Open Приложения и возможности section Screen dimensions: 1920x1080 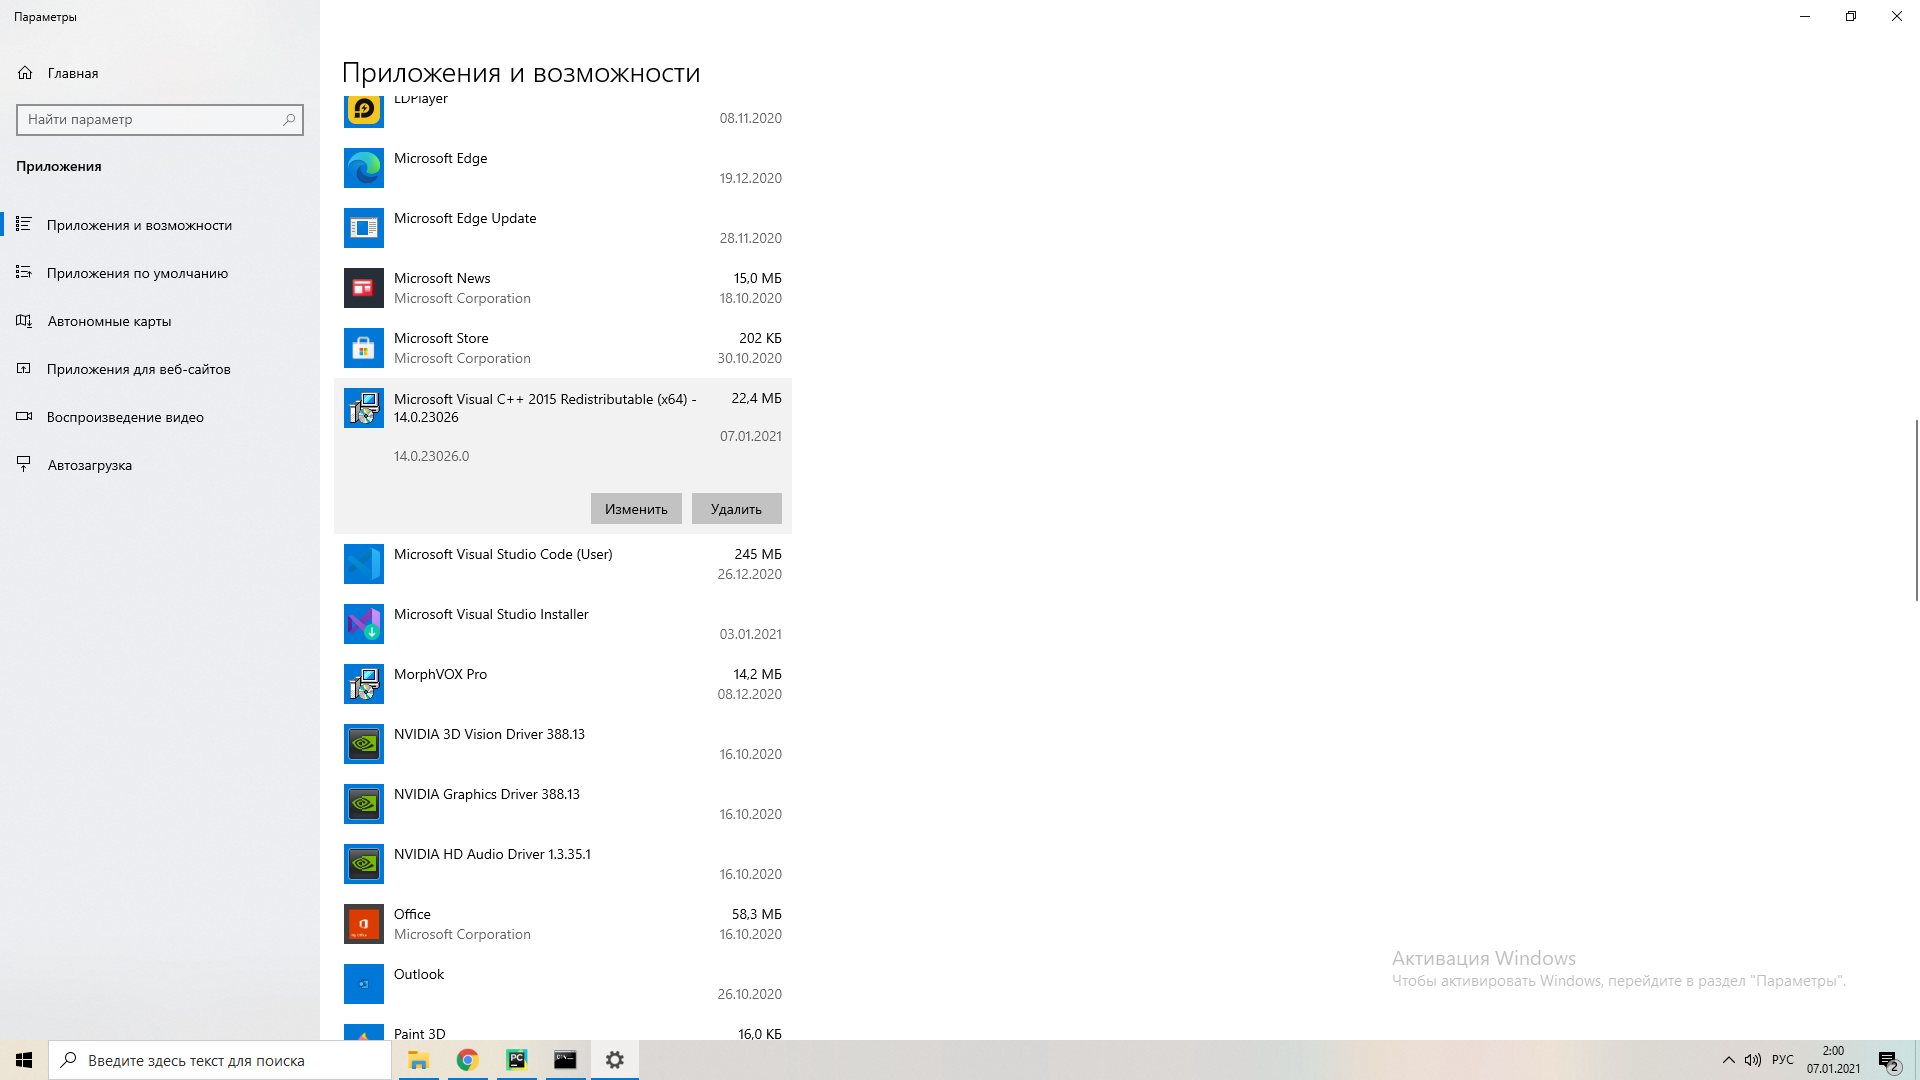[x=160, y=225]
